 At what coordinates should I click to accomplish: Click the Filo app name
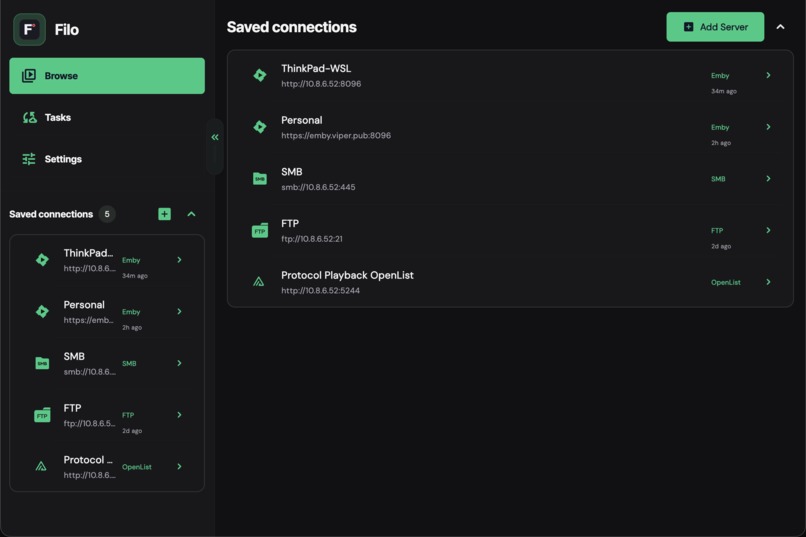[67, 29]
